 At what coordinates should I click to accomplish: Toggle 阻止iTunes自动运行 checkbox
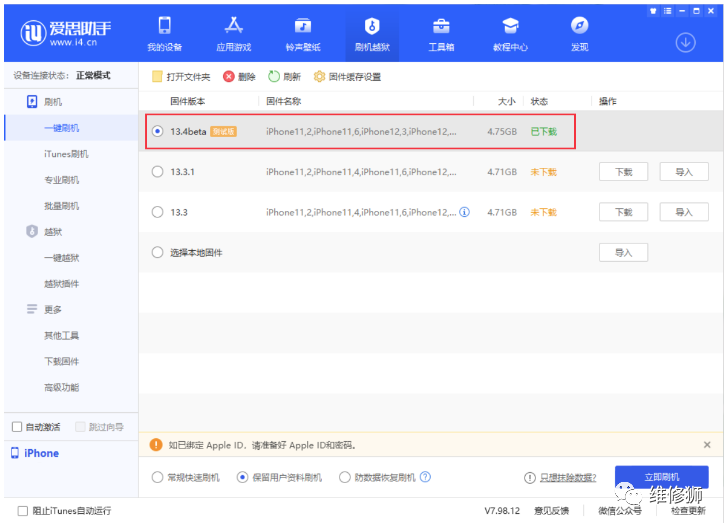point(23,510)
